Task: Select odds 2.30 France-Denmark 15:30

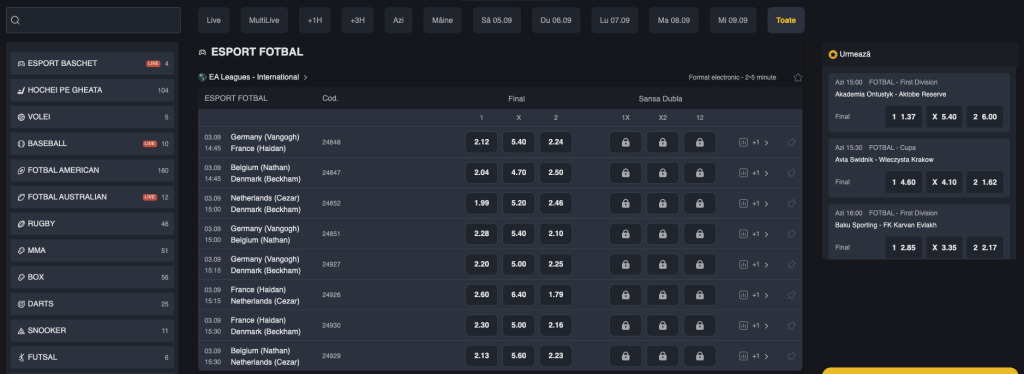Action: click(x=481, y=326)
